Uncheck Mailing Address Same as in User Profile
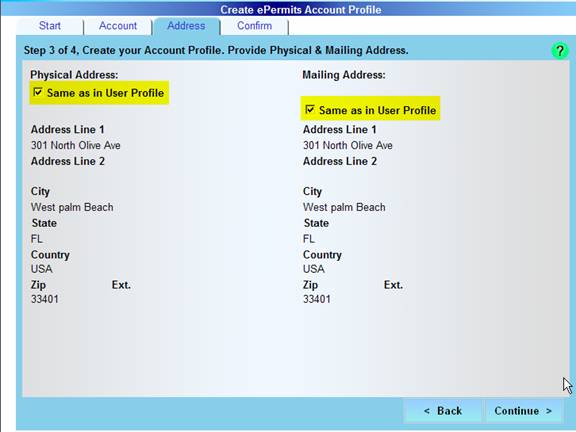The height and width of the screenshot is (432, 576). pyautogui.click(x=310, y=109)
